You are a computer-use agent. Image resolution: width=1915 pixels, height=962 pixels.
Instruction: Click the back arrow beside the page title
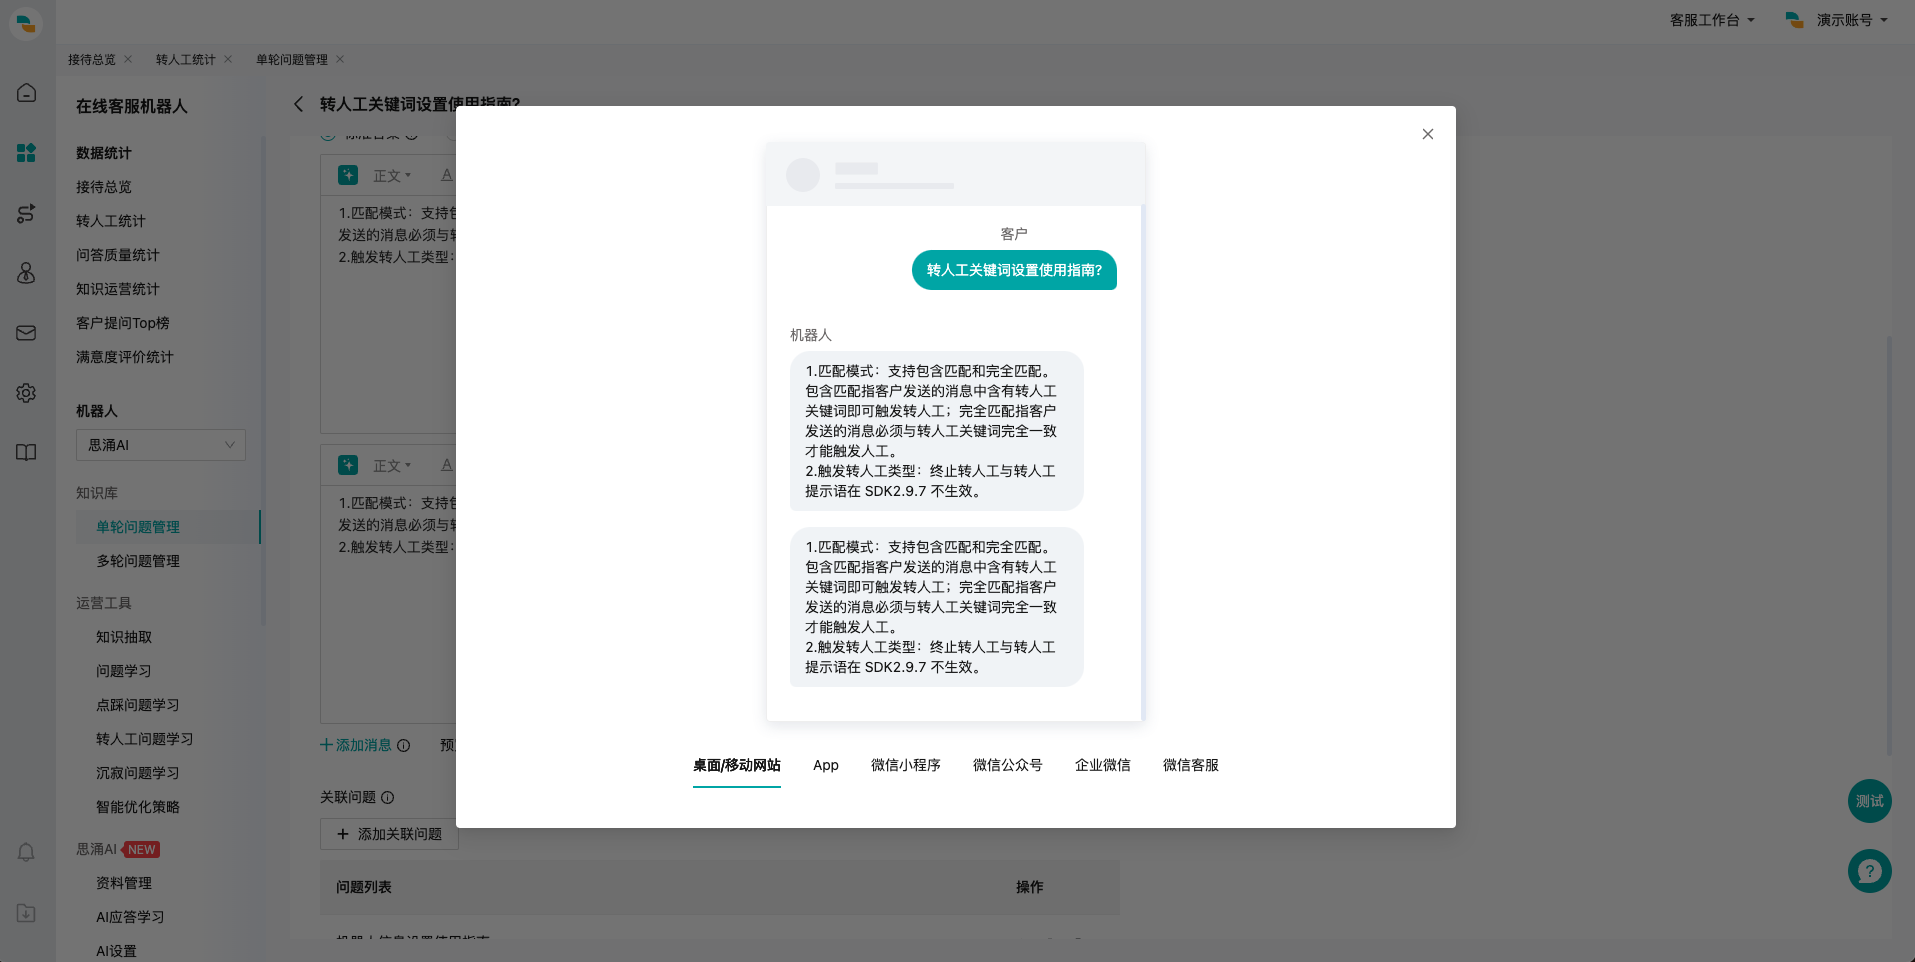(x=298, y=104)
